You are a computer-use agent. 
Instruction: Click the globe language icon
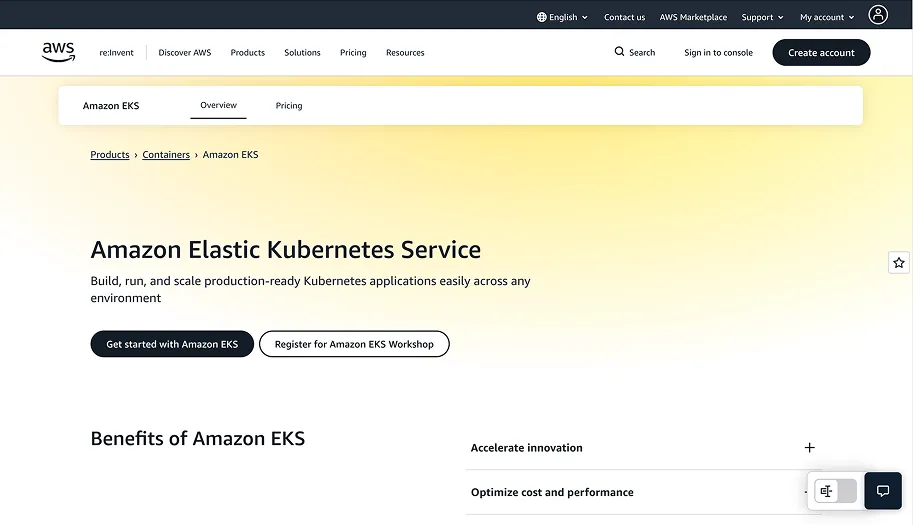[542, 17]
